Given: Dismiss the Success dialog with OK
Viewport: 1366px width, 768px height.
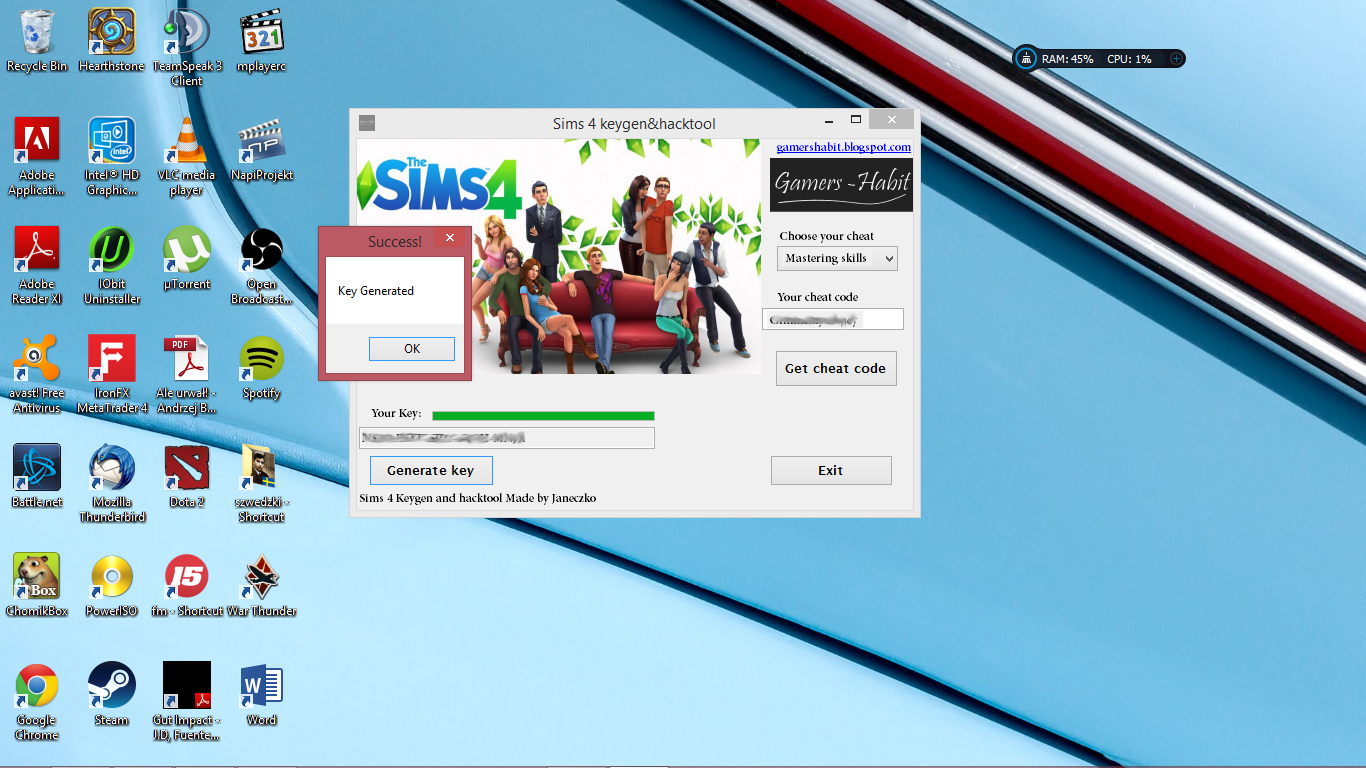Looking at the screenshot, I should pyautogui.click(x=411, y=348).
